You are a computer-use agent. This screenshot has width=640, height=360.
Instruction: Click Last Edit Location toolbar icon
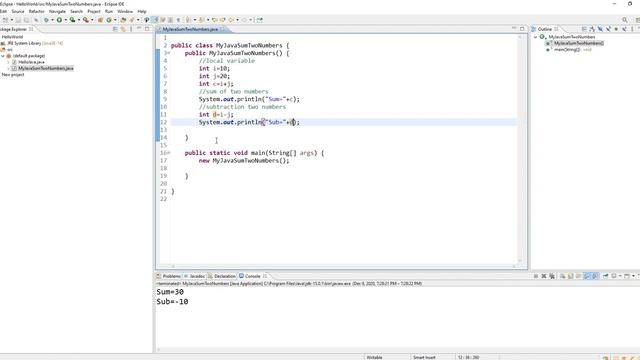(214, 20)
